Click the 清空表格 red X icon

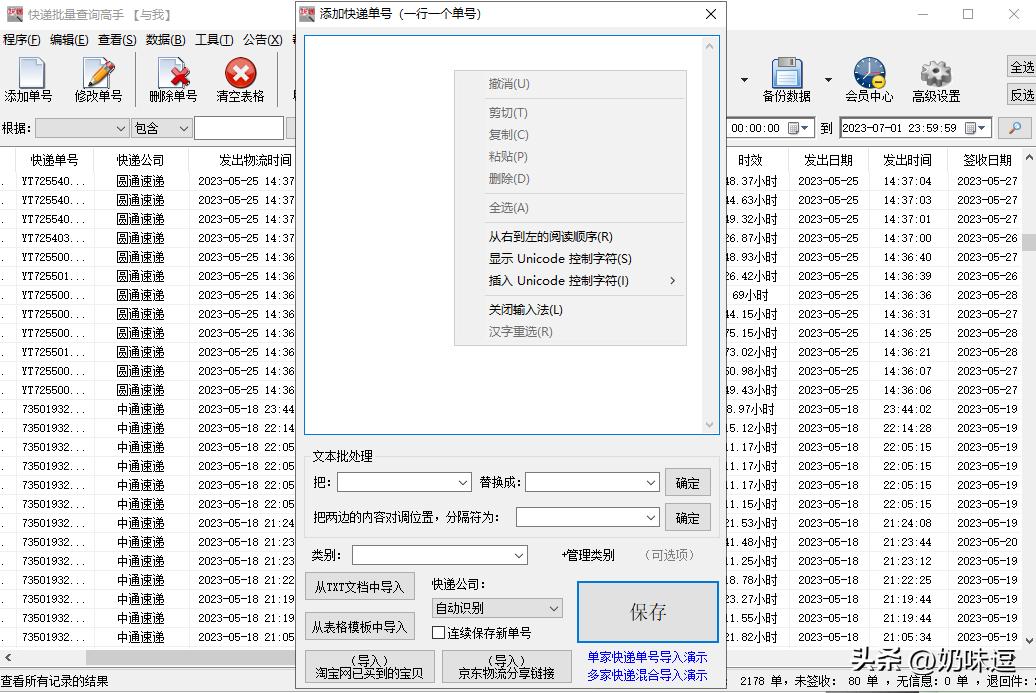point(240,73)
